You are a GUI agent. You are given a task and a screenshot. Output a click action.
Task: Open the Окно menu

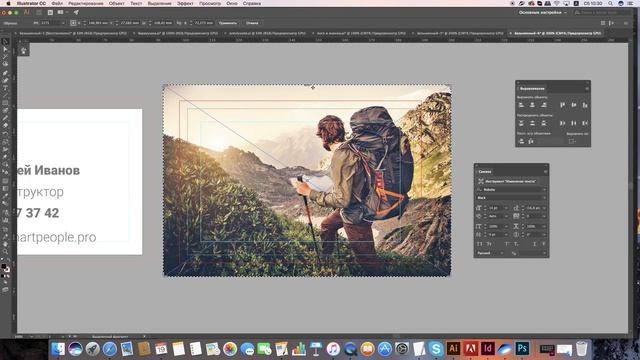pos(232,3)
